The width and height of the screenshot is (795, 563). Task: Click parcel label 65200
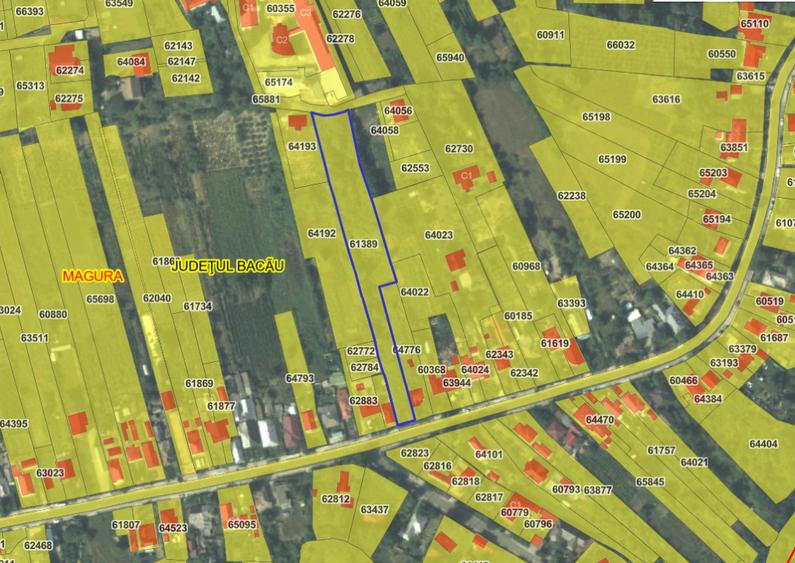[627, 215]
